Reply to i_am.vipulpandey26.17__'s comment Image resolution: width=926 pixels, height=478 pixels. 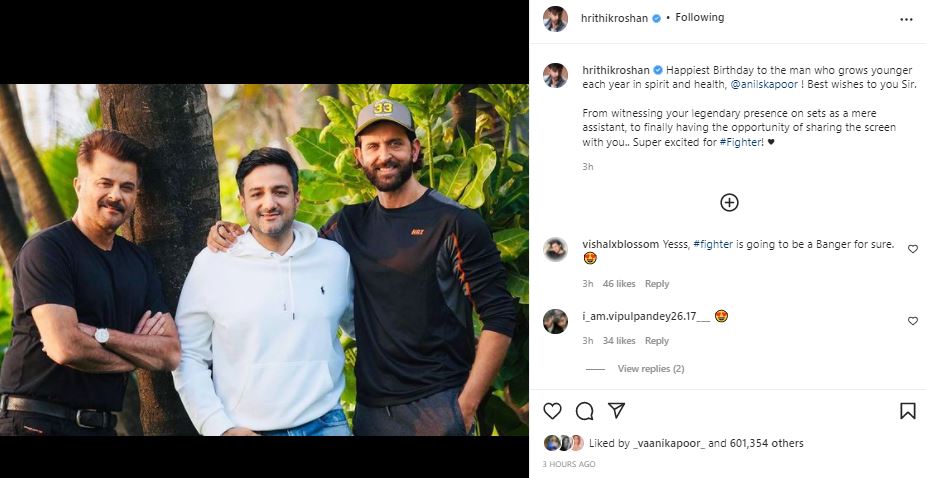click(x=656, y=341)
